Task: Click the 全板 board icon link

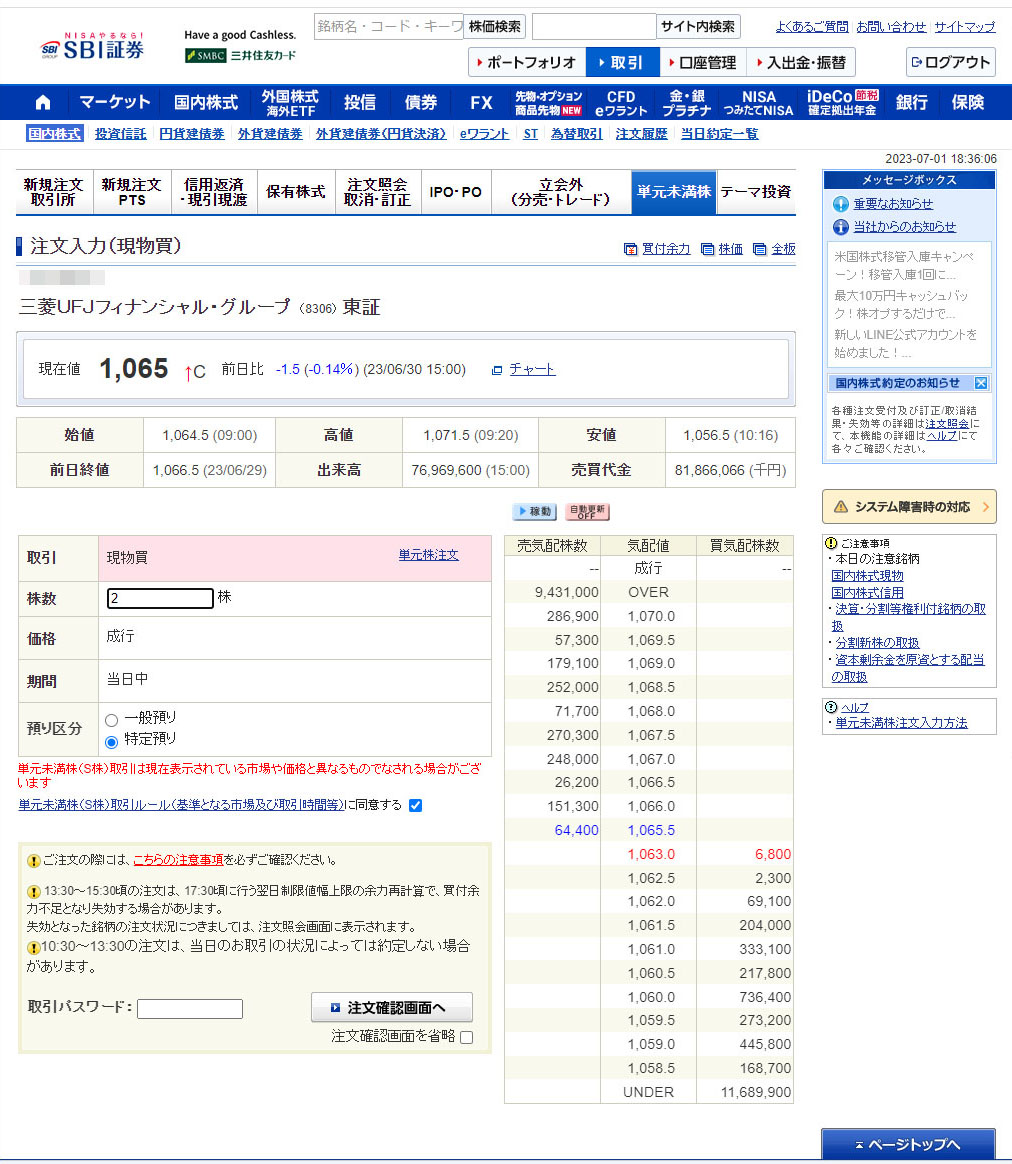Action: pyautogui.click(x=759, y=250)
